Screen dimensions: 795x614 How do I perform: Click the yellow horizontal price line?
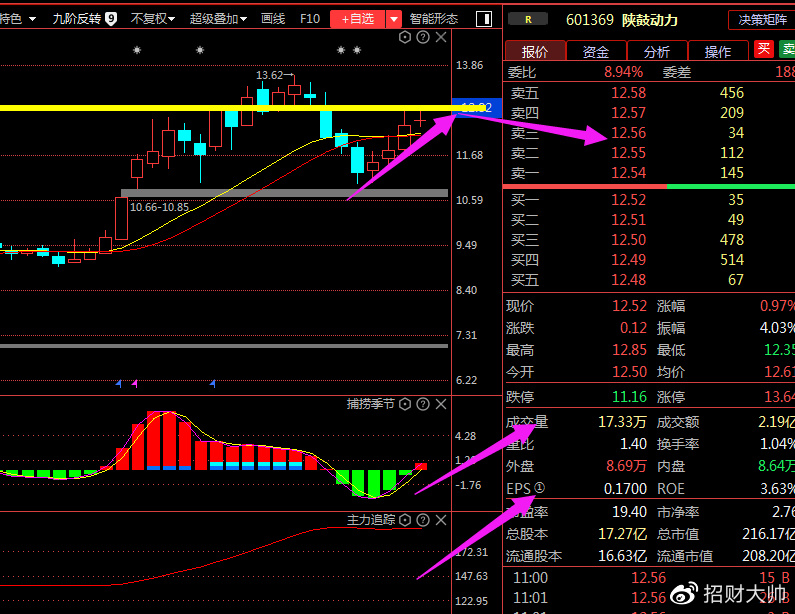(200, 107)
